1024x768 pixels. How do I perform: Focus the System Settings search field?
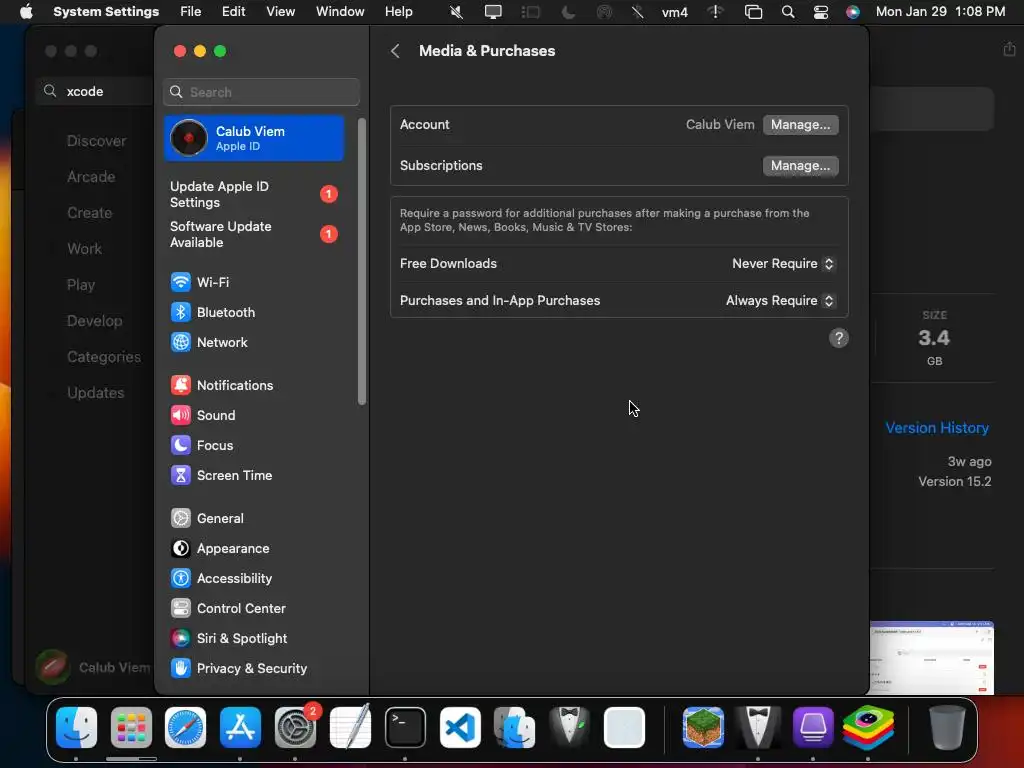click(261, 92)
